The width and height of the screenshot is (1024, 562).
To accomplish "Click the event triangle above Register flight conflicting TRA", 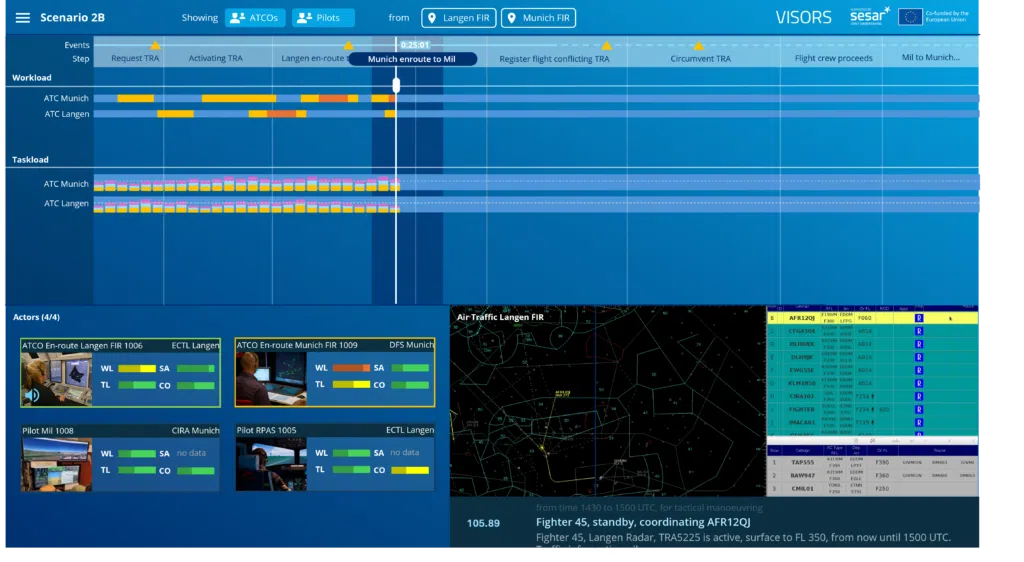I will coord(607,46).
